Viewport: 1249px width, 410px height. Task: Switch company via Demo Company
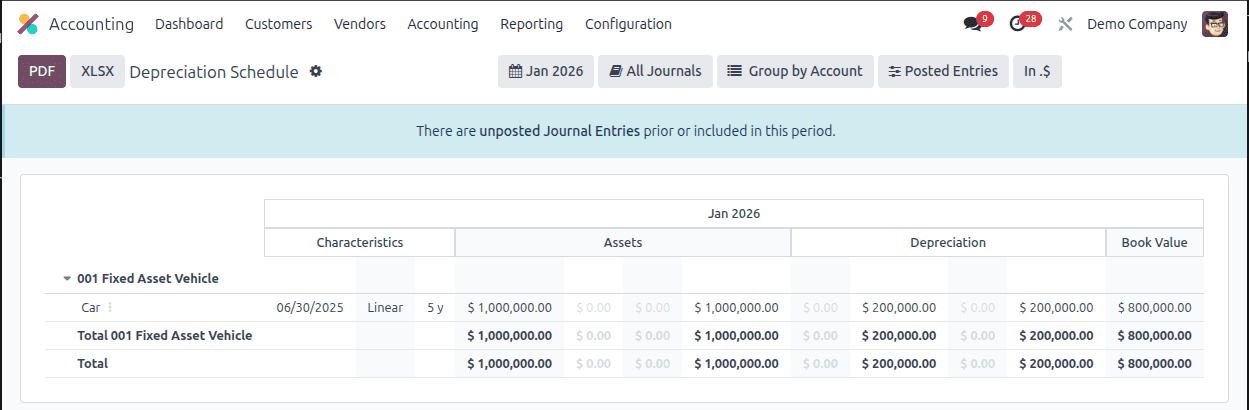click(x=1137, y=24)
